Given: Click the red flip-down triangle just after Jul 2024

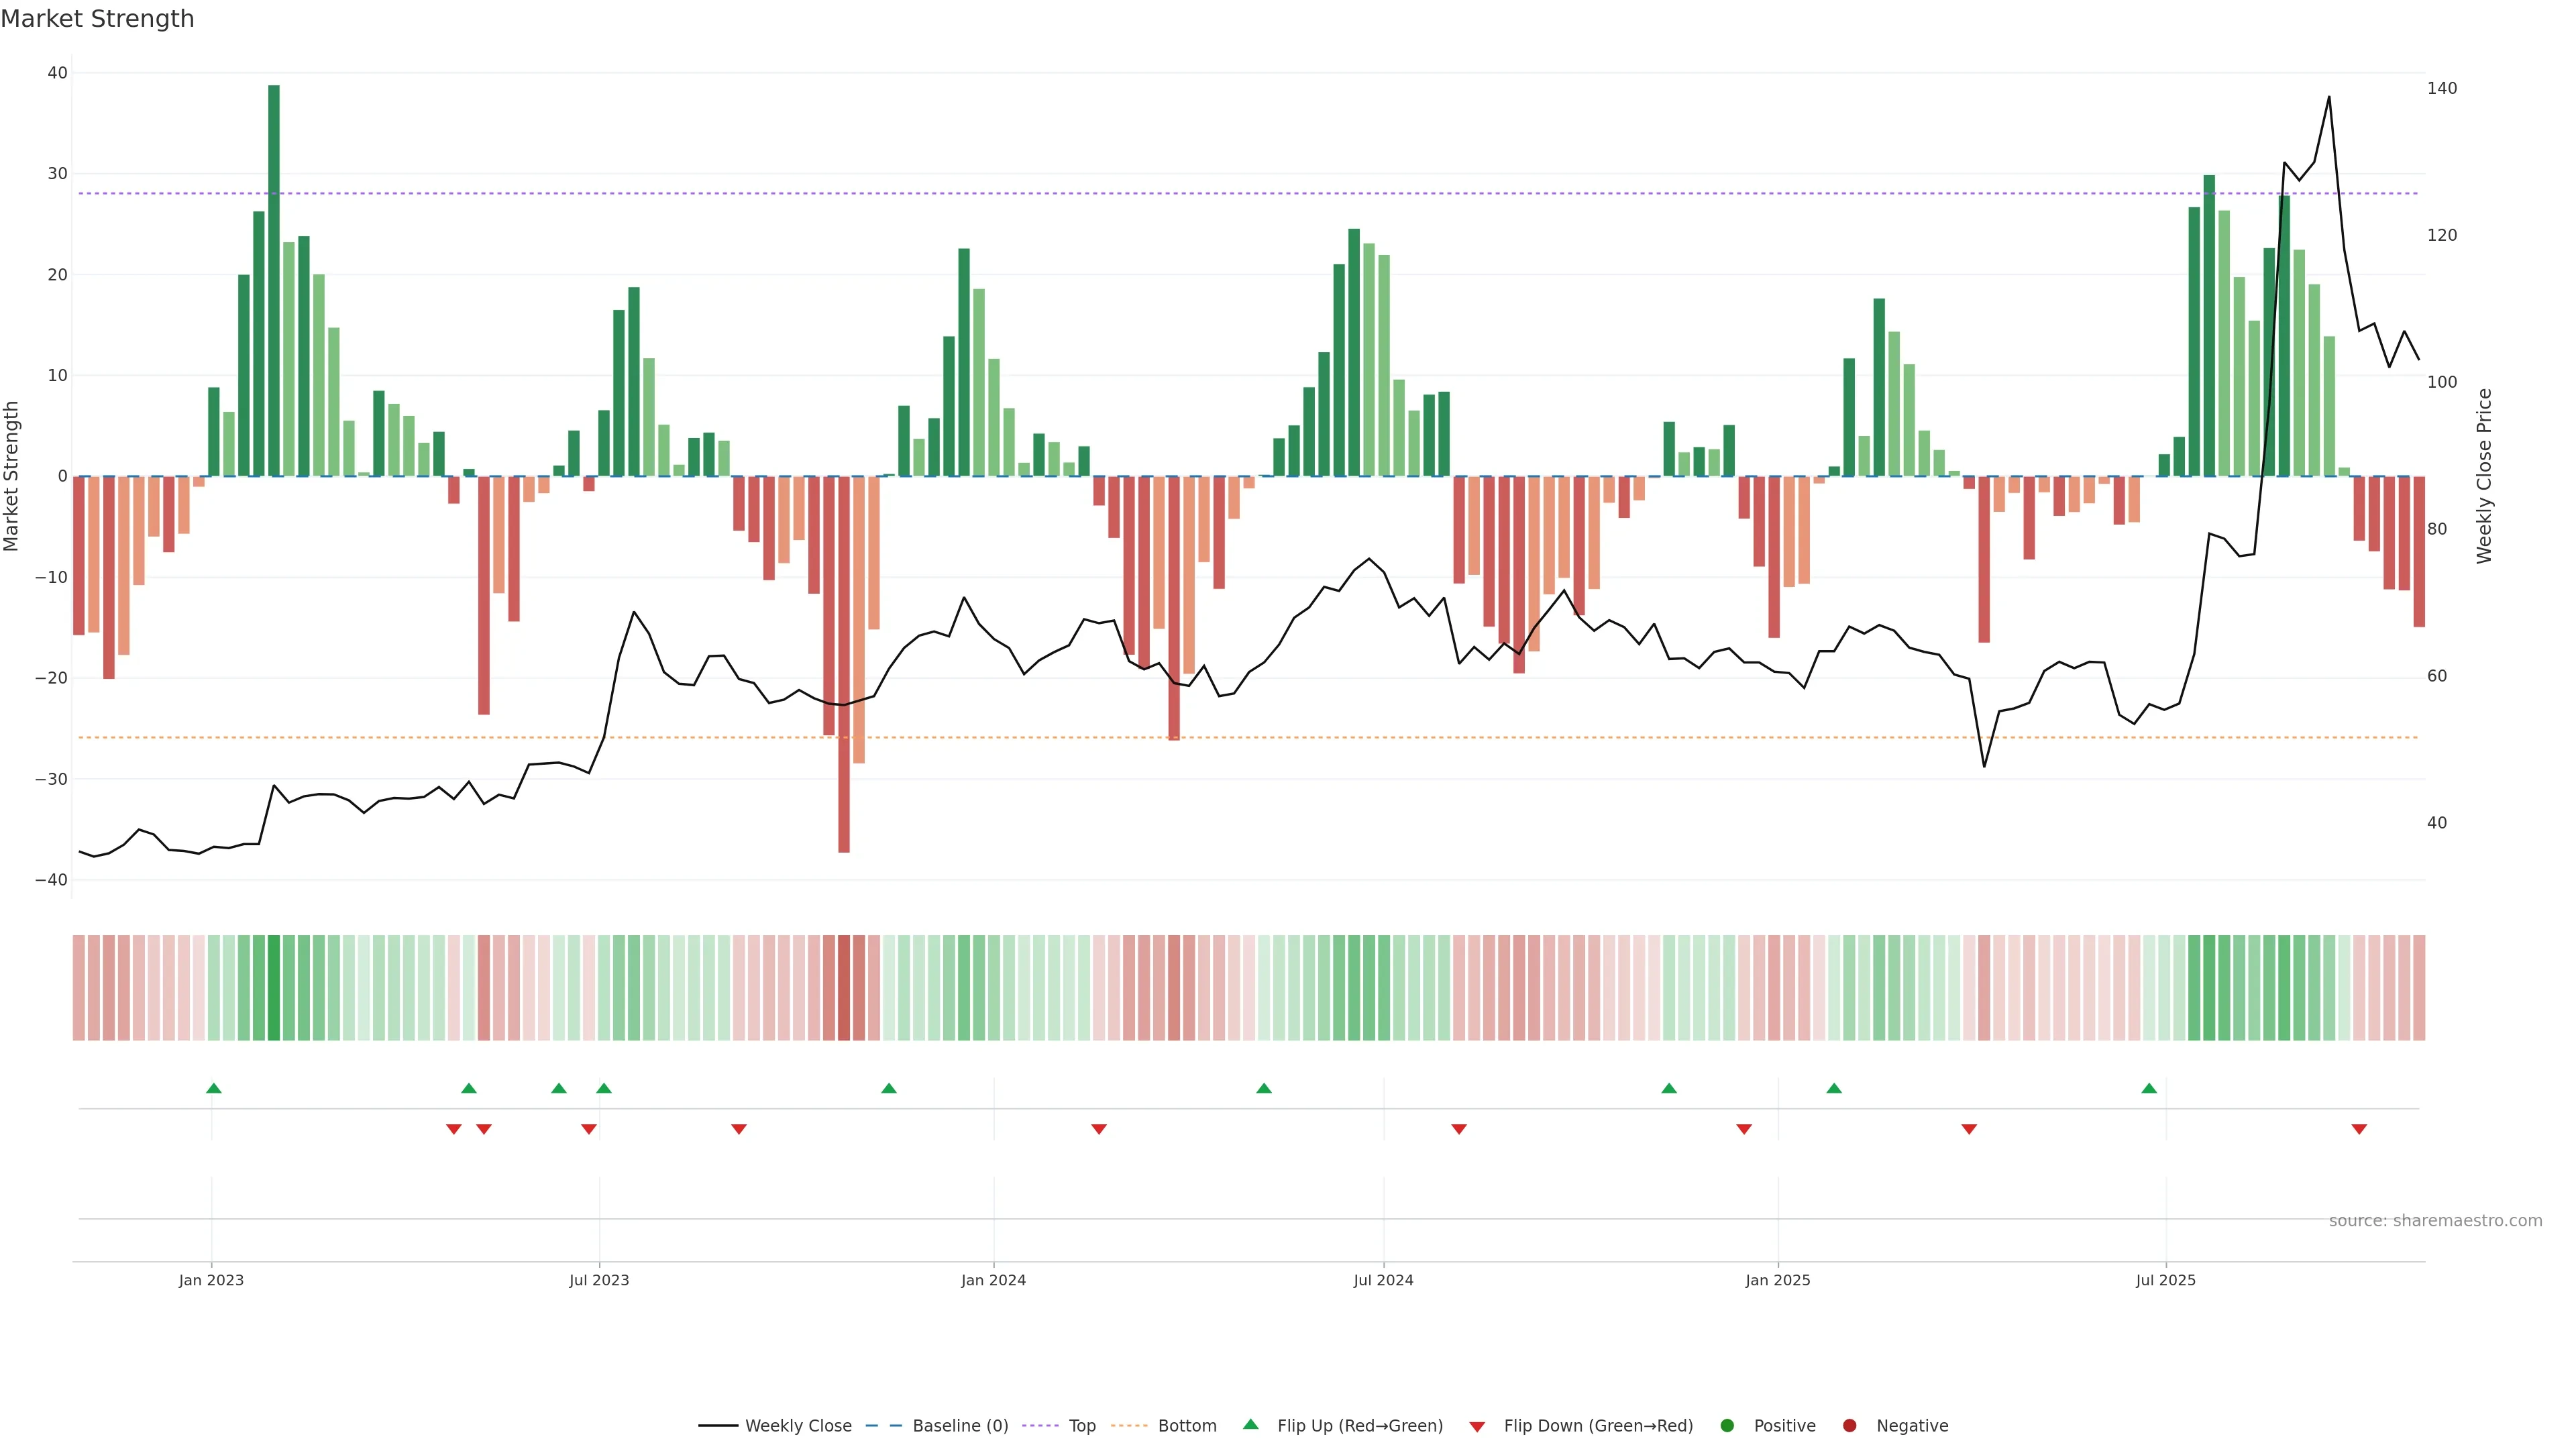Looking at the screenshot, I should pyautogui.click(x=1459, y=1129).
